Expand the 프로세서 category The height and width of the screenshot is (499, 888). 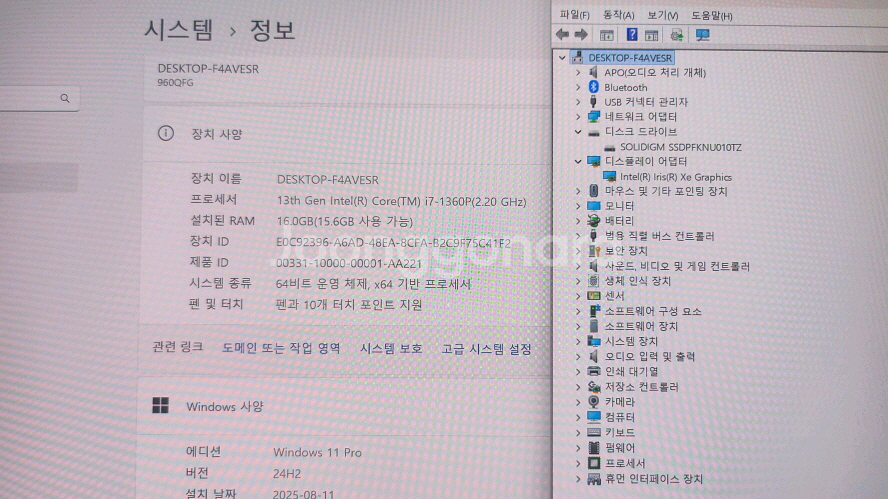click(578, 464)
